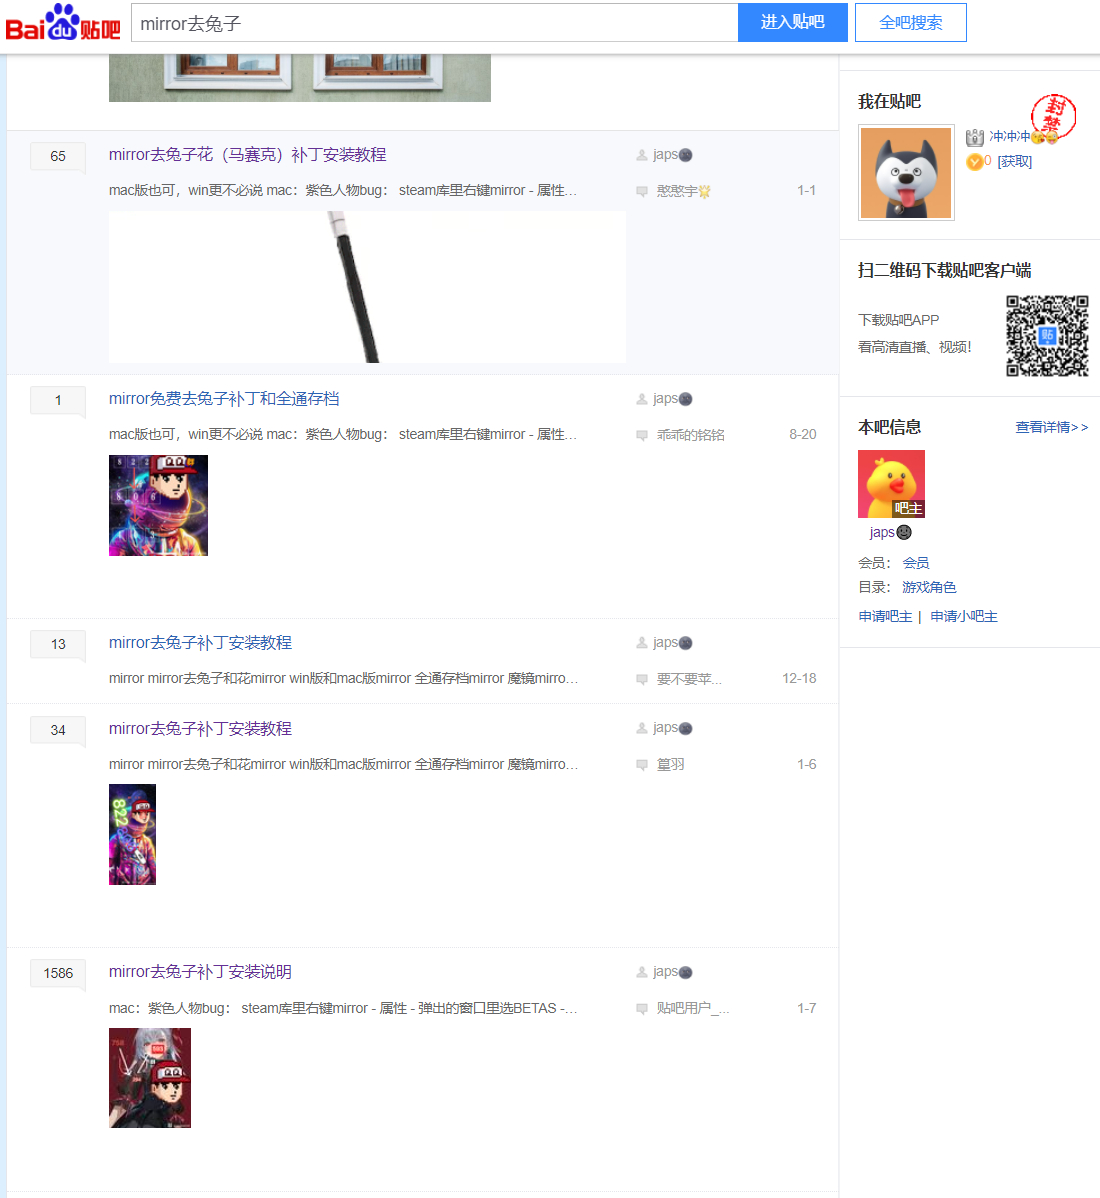Click the yellow duck forum owner avatar
1100x1198 pixels.
[891, 484]
